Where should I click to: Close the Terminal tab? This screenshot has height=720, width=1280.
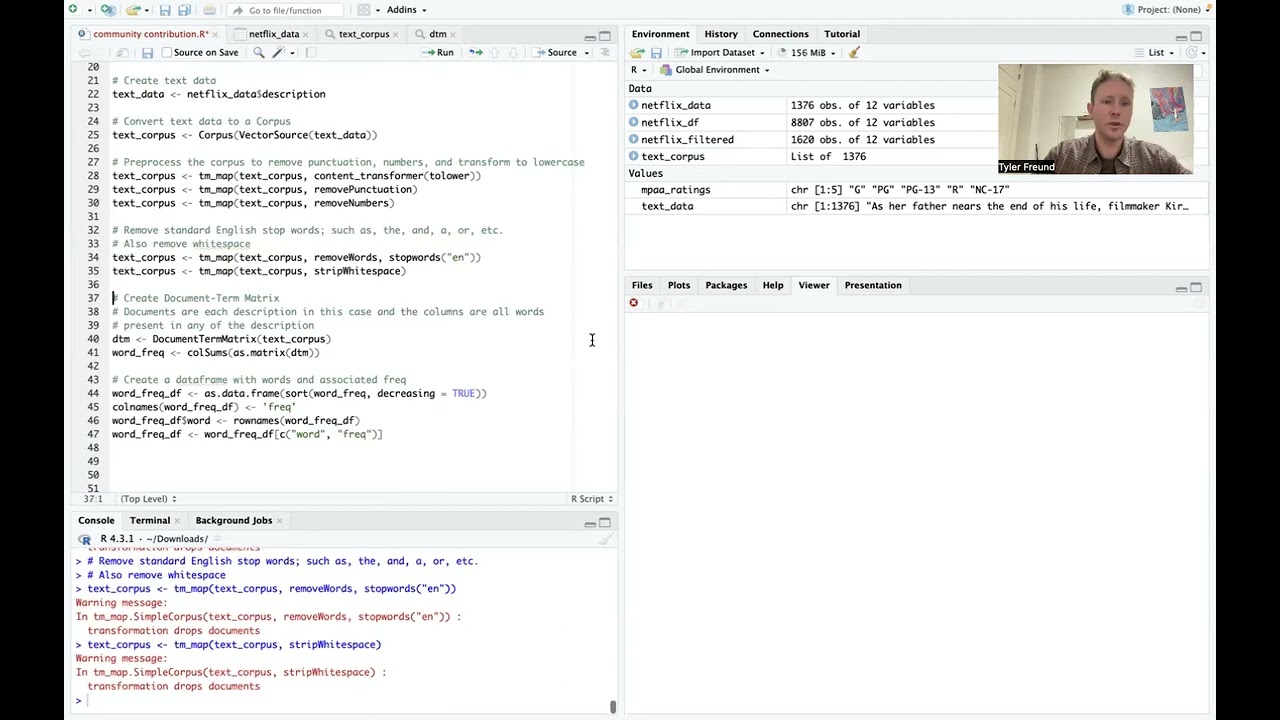click(x=178, y=521)
